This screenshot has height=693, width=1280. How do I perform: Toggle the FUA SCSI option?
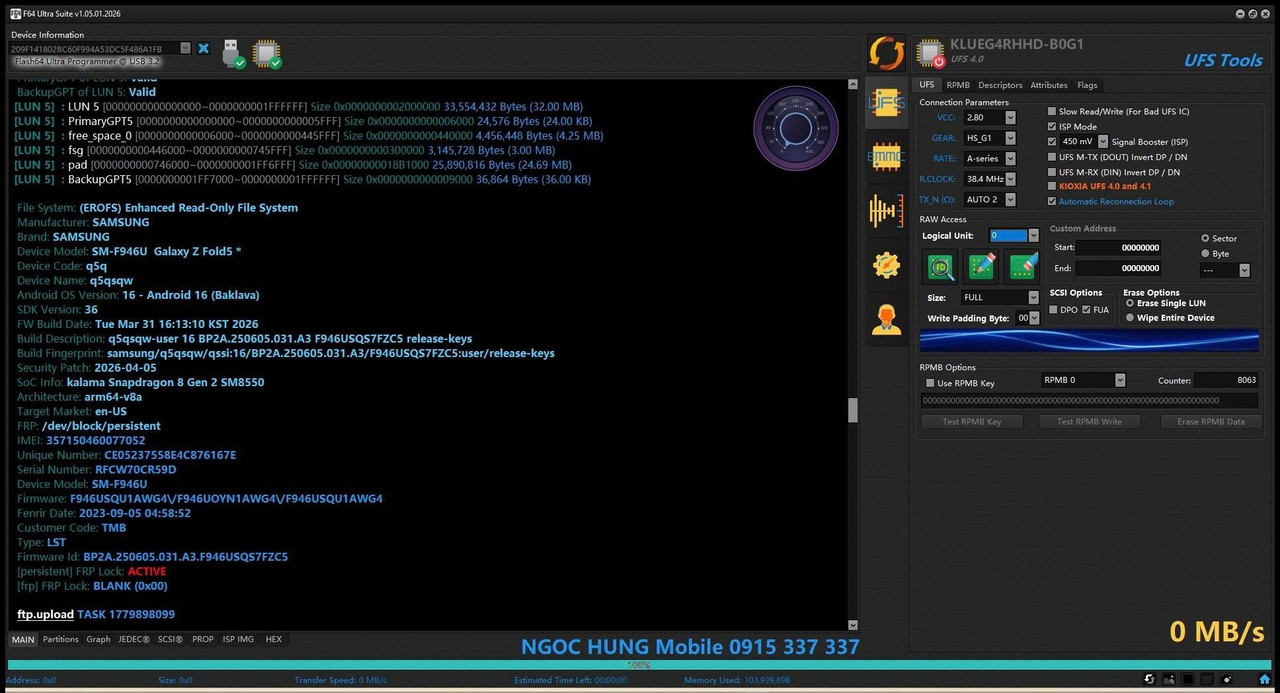coord(1087,310)
